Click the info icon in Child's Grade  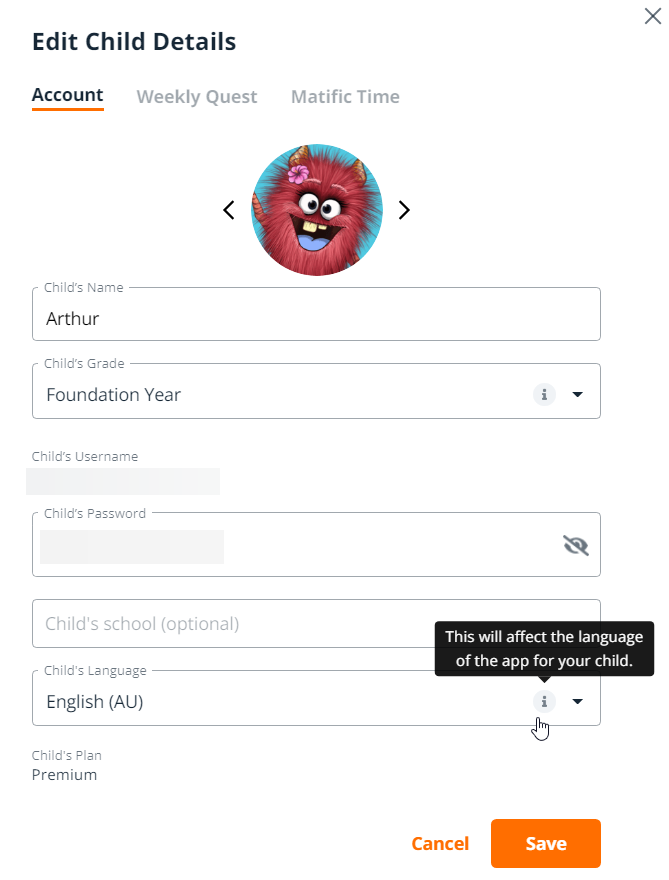[x=544, y=395]
